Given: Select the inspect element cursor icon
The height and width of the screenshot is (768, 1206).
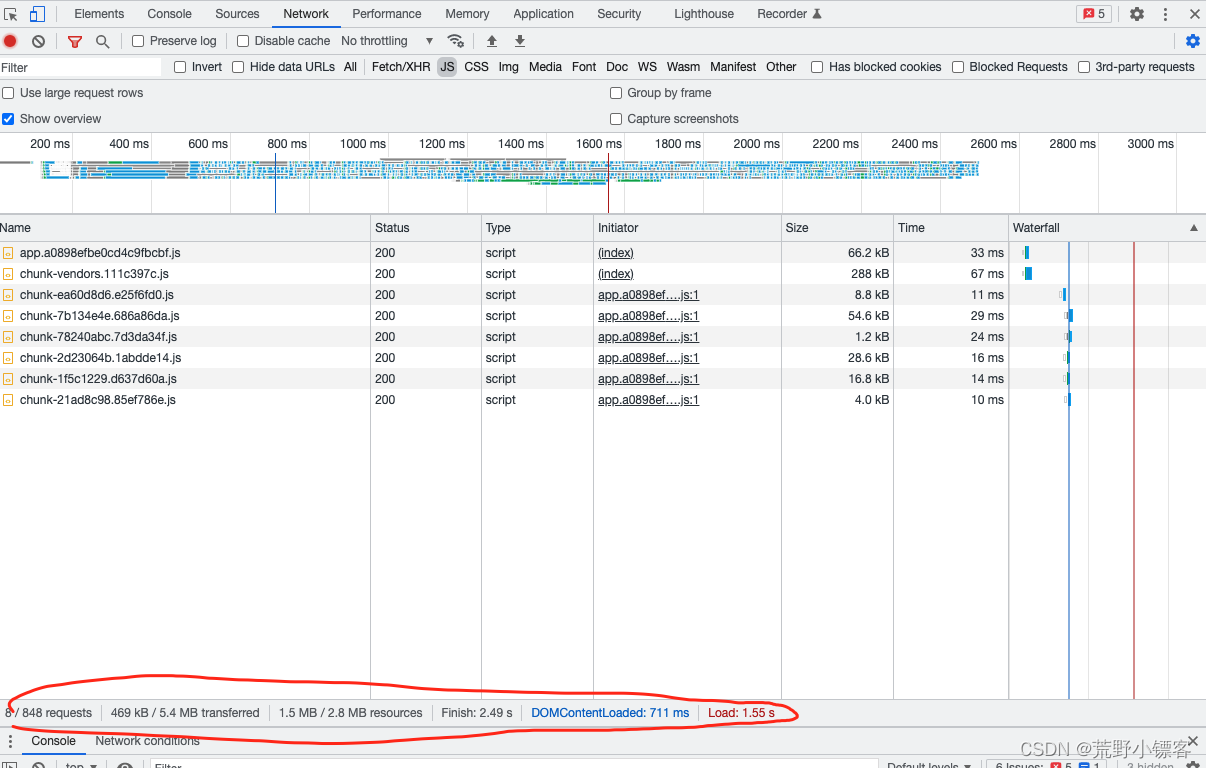Looking at the screenshot, I should point(11,14).
